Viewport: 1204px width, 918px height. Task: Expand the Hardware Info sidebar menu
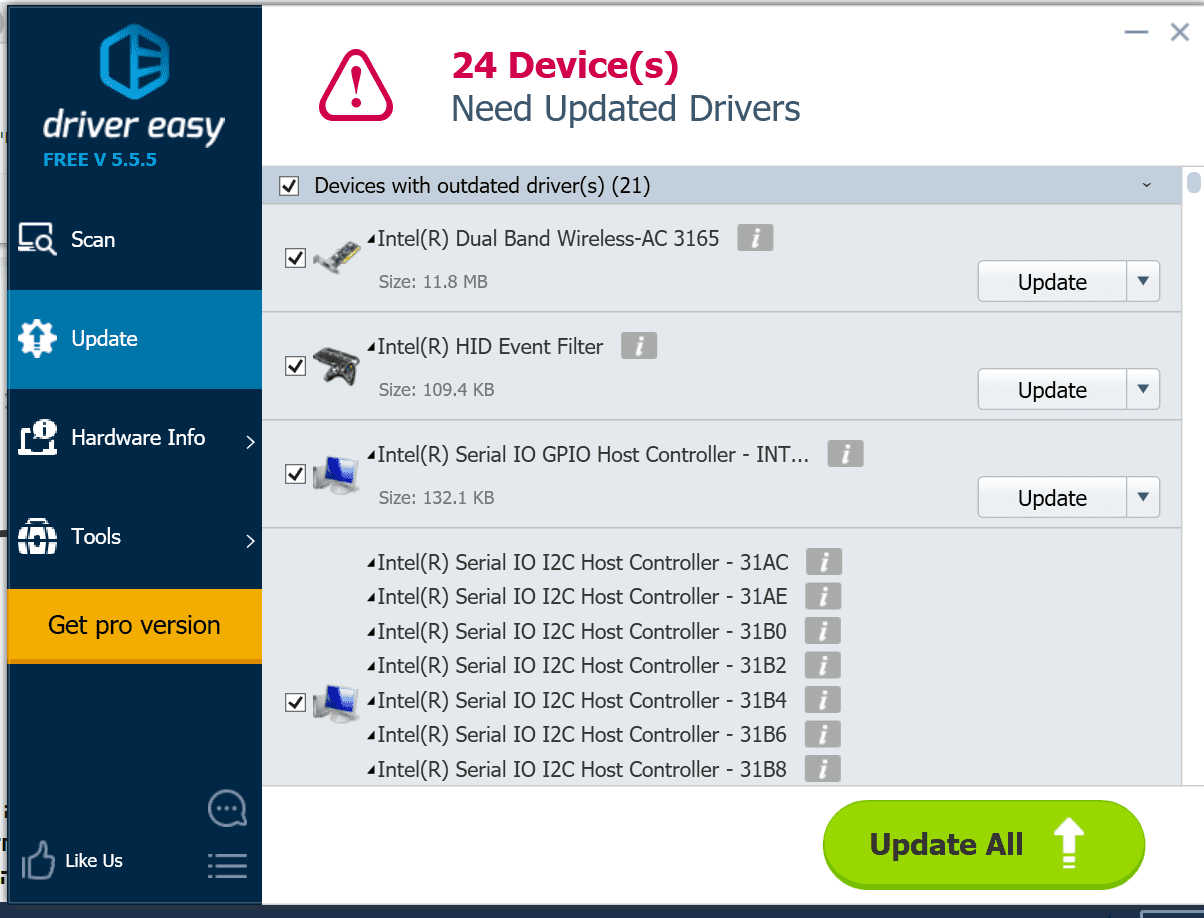tap(137, 438)
